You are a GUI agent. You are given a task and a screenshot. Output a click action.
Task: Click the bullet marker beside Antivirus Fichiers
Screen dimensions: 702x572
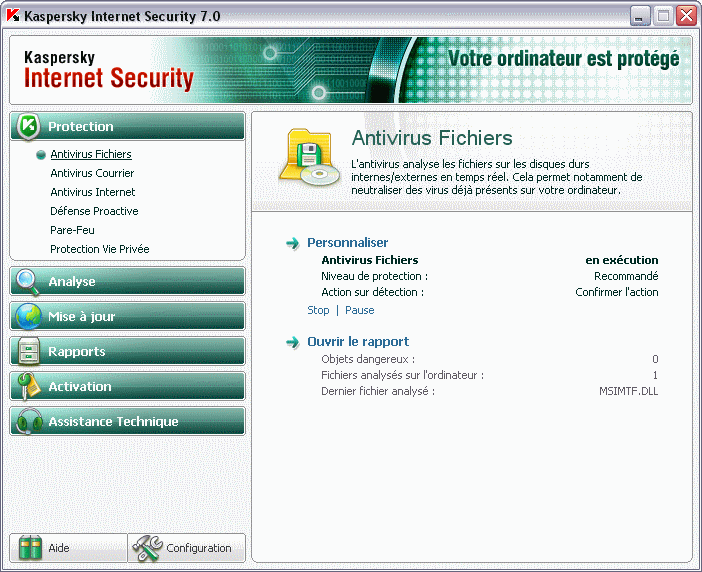click(41, 155)
